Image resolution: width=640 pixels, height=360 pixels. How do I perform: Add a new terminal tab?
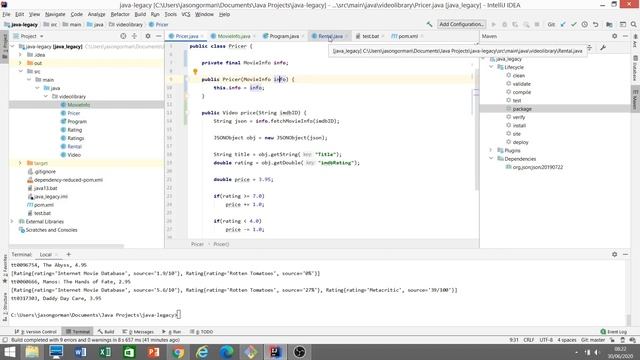click(x=69, y=254)
